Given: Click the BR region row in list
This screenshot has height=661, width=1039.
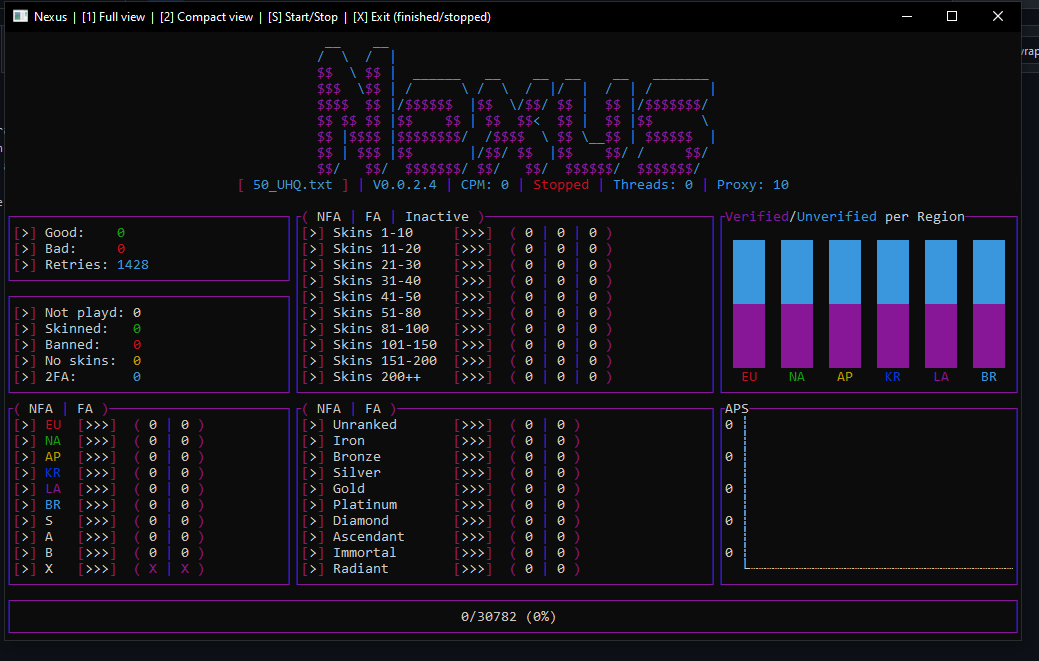Looking at the screenshot, I should (109, 505).
